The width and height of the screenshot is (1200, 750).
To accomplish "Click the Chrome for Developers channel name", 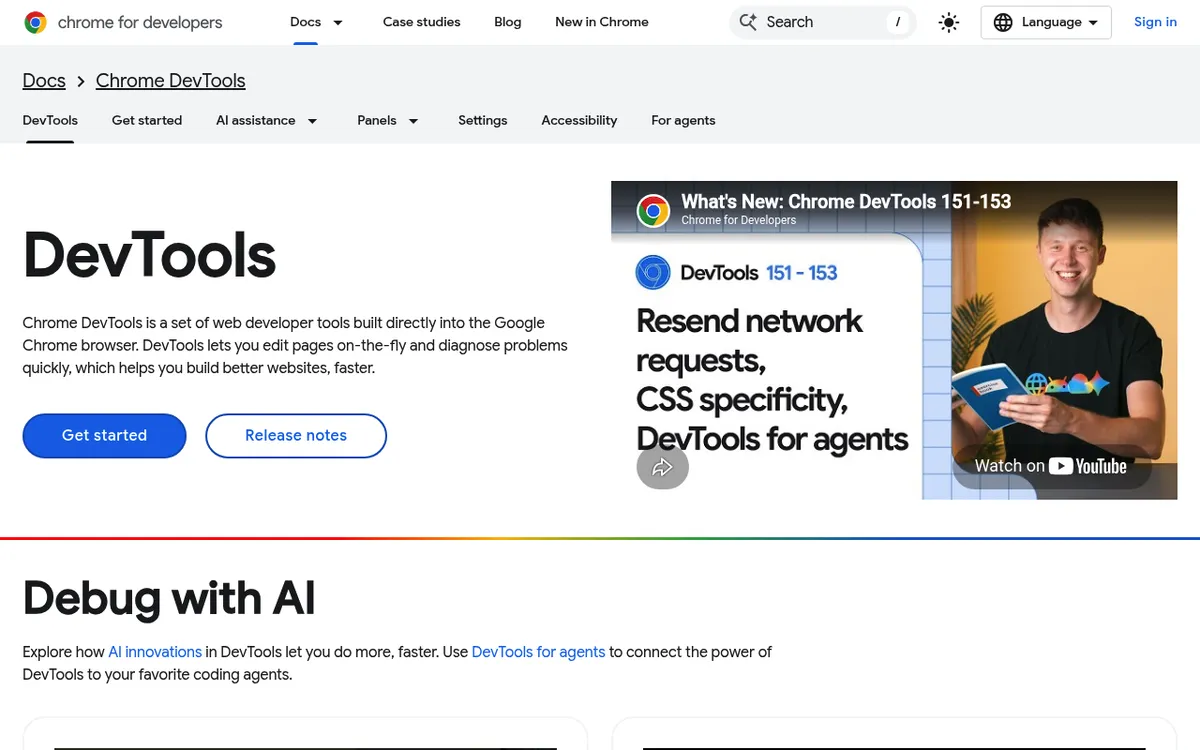I will 739,220.
